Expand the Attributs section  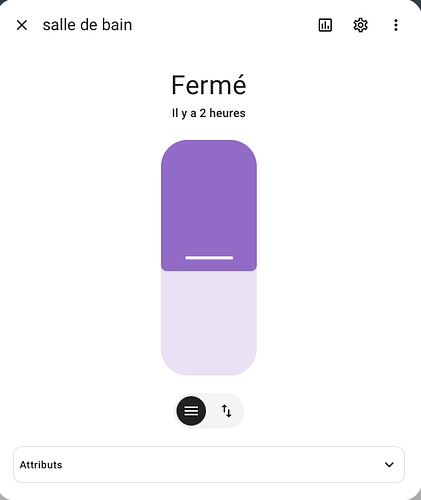209,465
